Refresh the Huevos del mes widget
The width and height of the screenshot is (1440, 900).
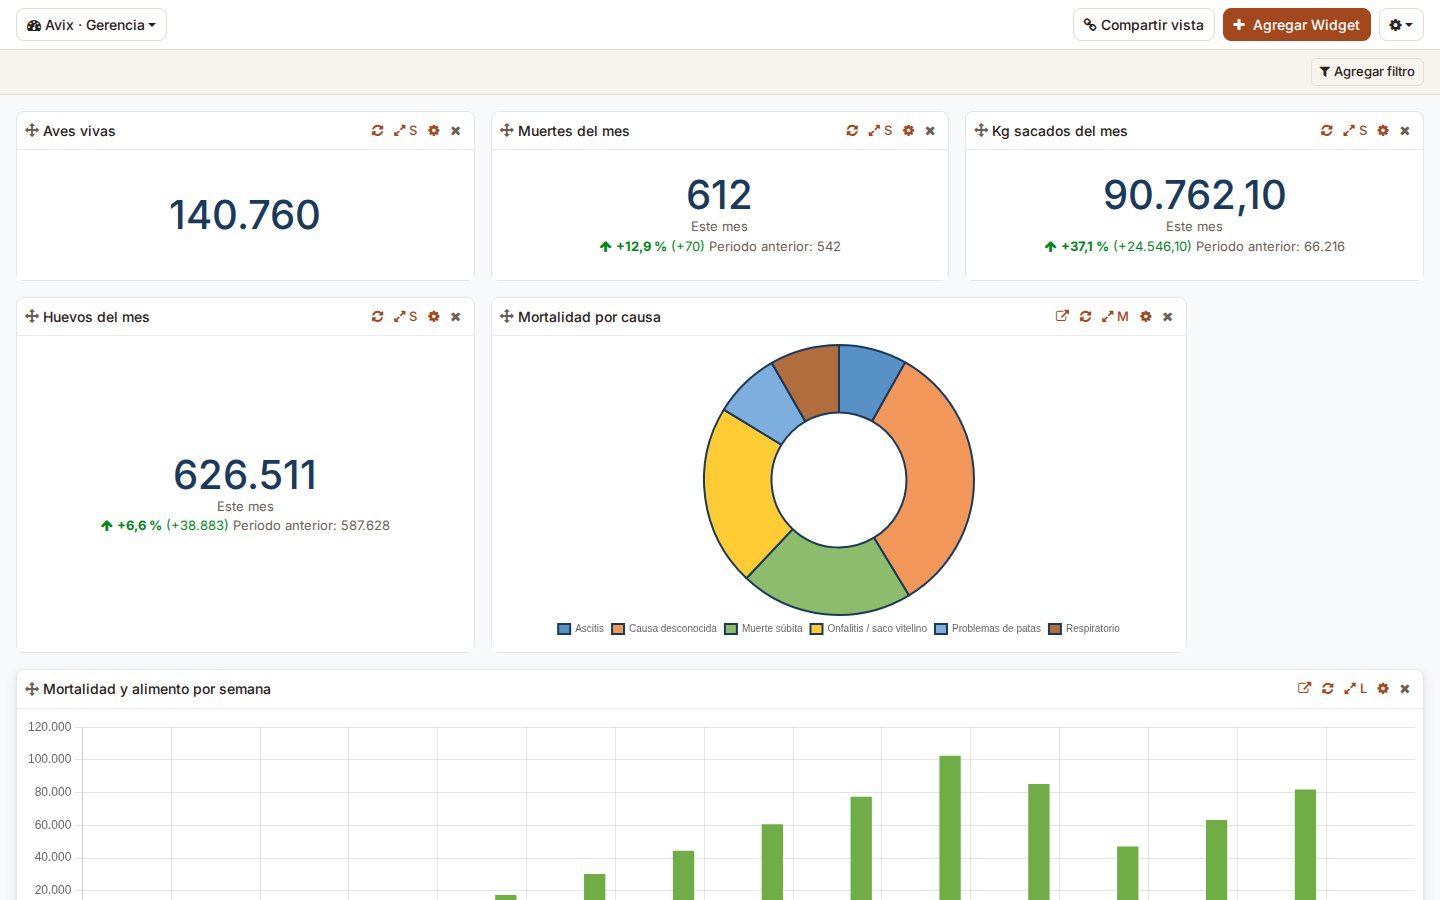(x=377, y=317)
